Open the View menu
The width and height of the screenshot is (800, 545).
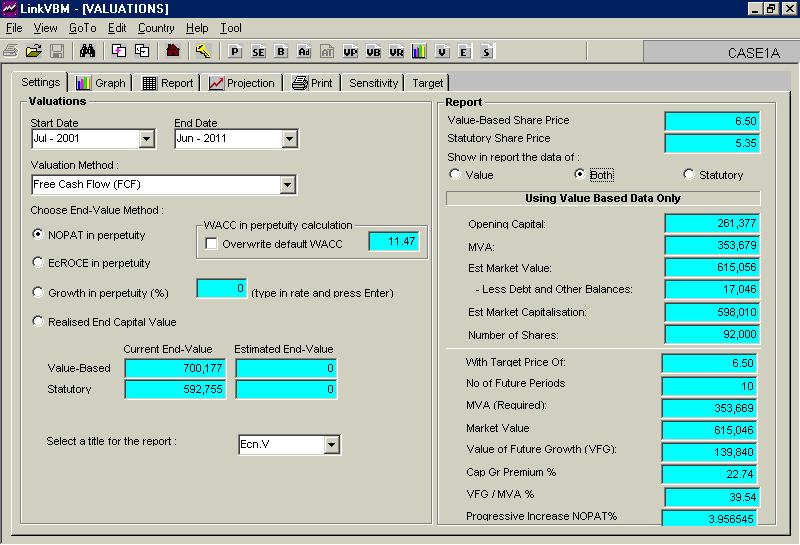coord(45,28)
